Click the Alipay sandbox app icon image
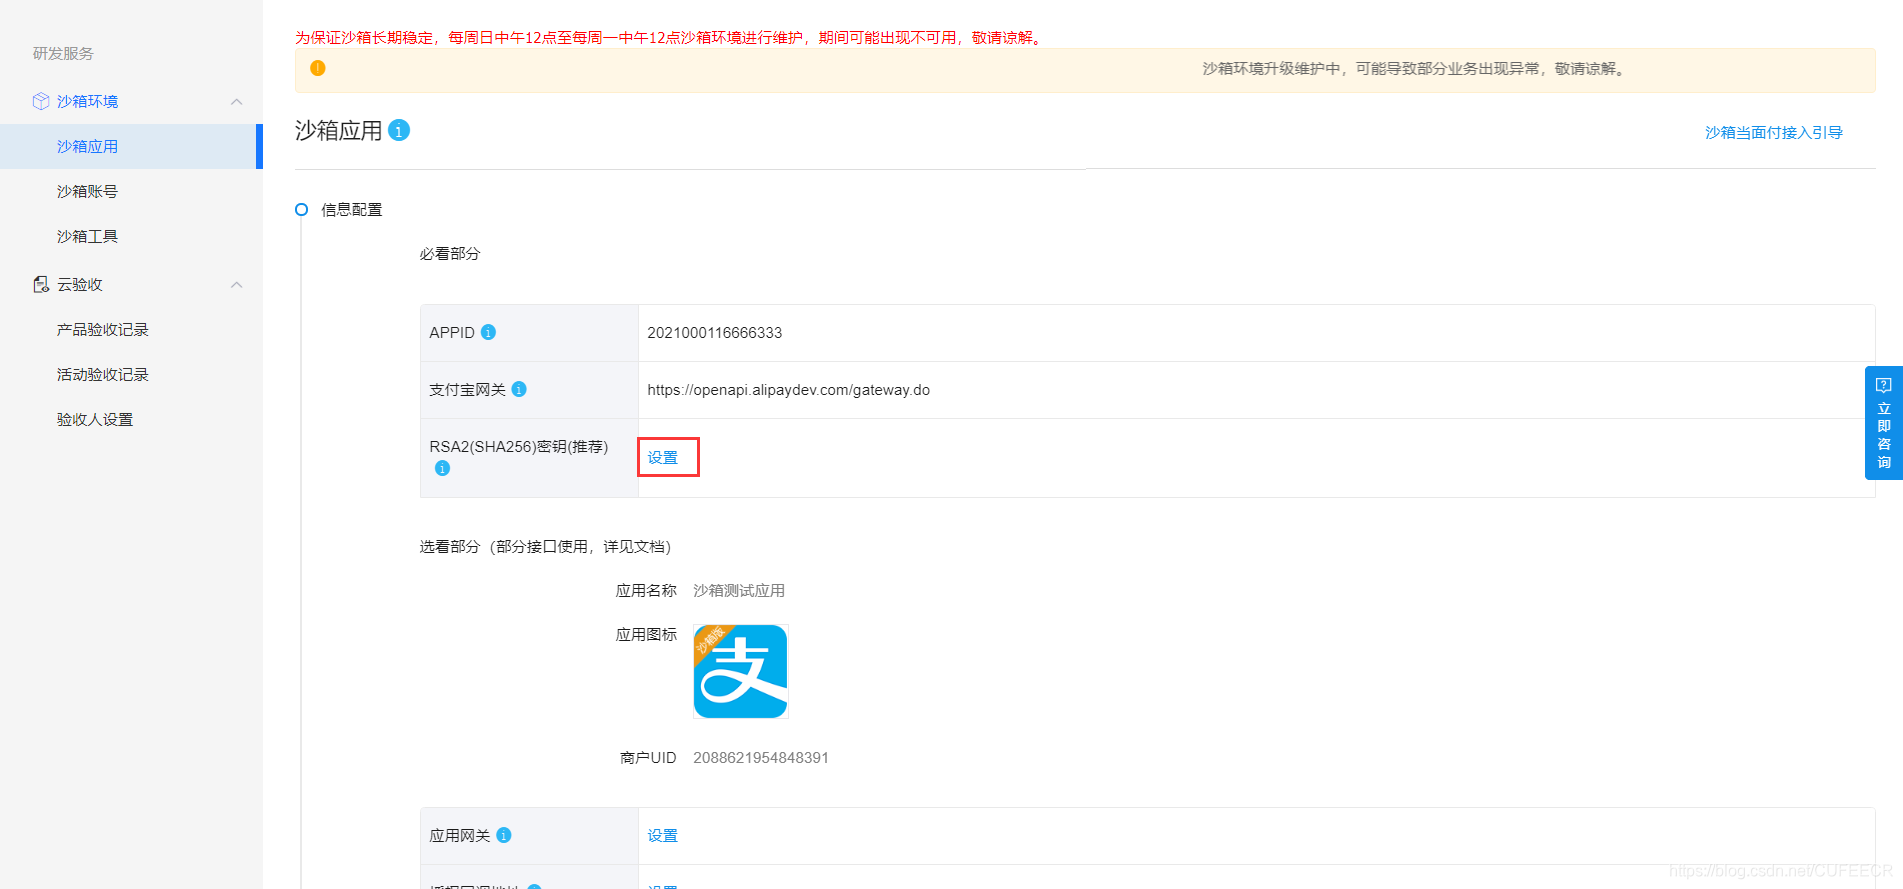1903x889 pixels. coord(741,671)
